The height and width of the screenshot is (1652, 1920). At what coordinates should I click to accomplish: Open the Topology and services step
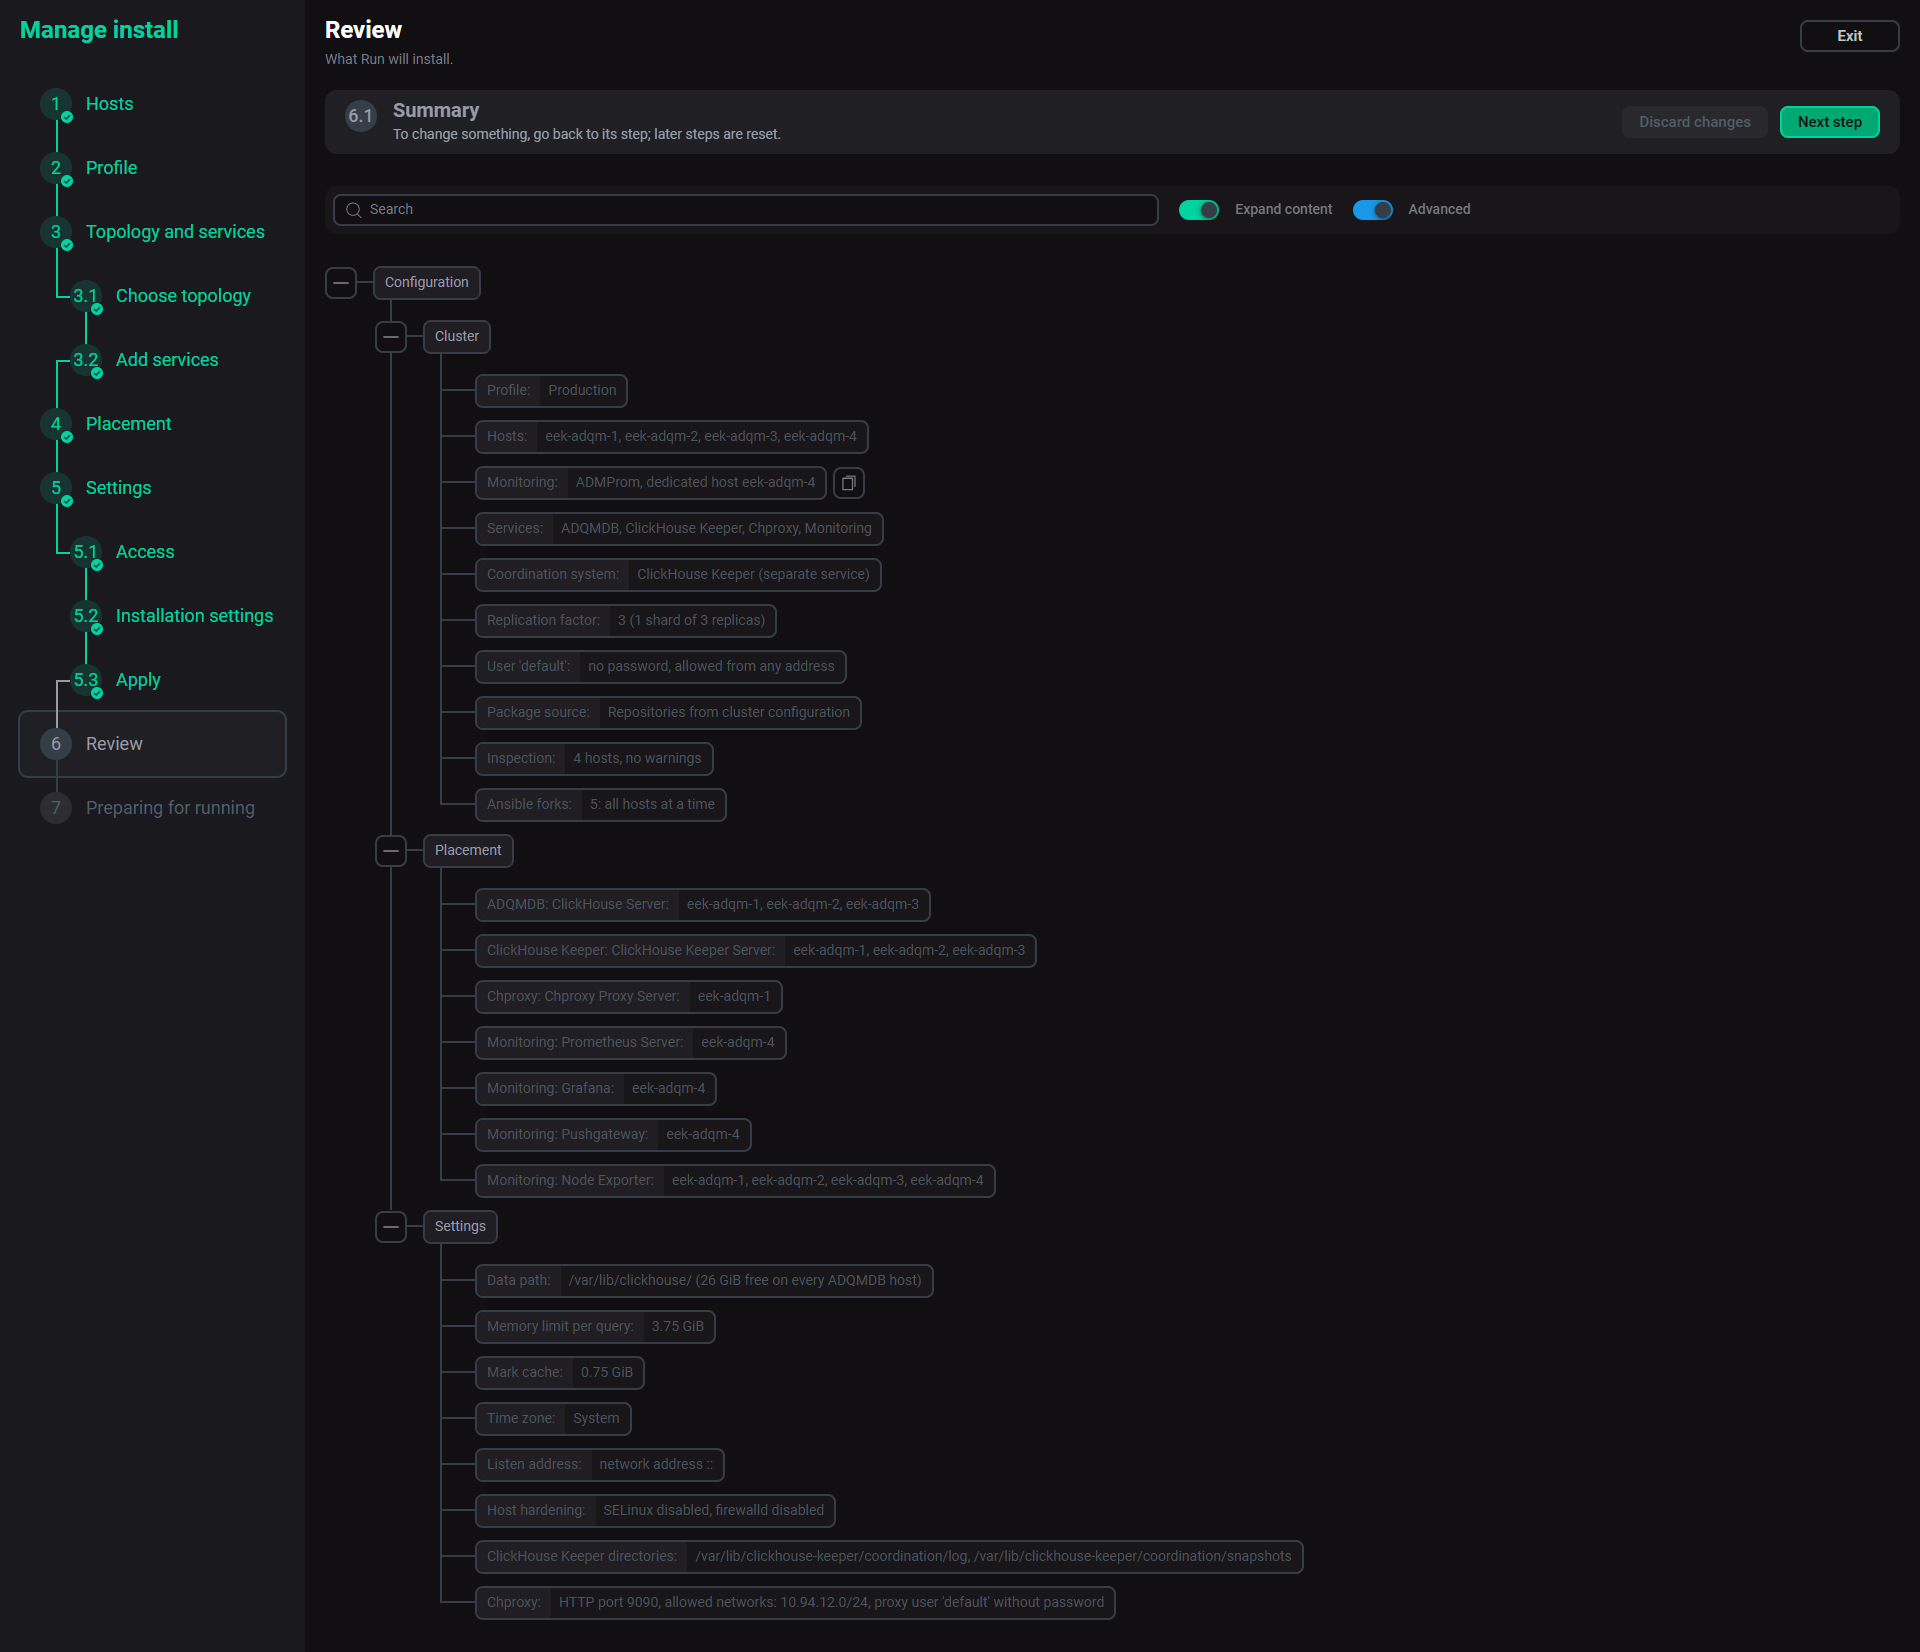pos(175,232)
